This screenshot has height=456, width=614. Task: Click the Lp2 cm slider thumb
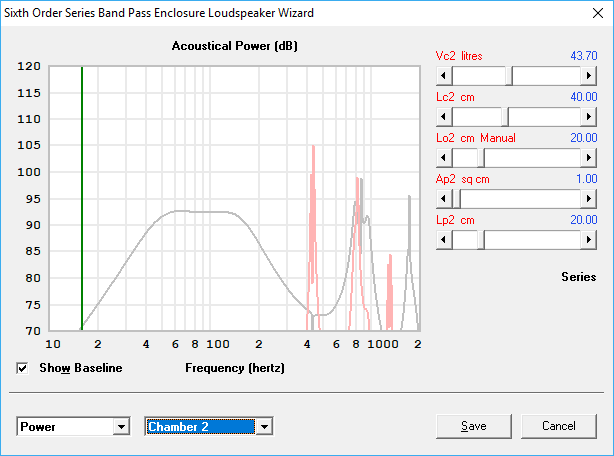[x=481, y=240]
